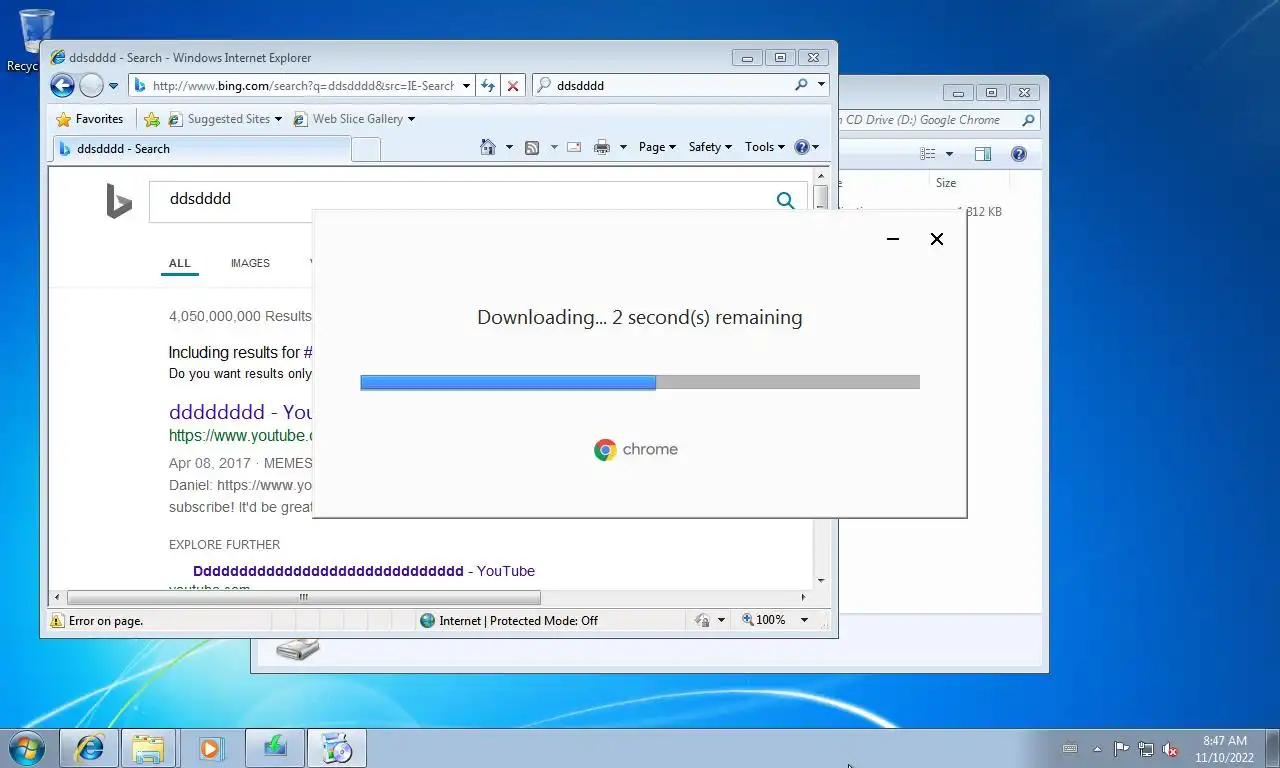Viewport: 1280px width, 768px height.
Task: Expand the Print dropdown arrow
Action: click(623, 147)
